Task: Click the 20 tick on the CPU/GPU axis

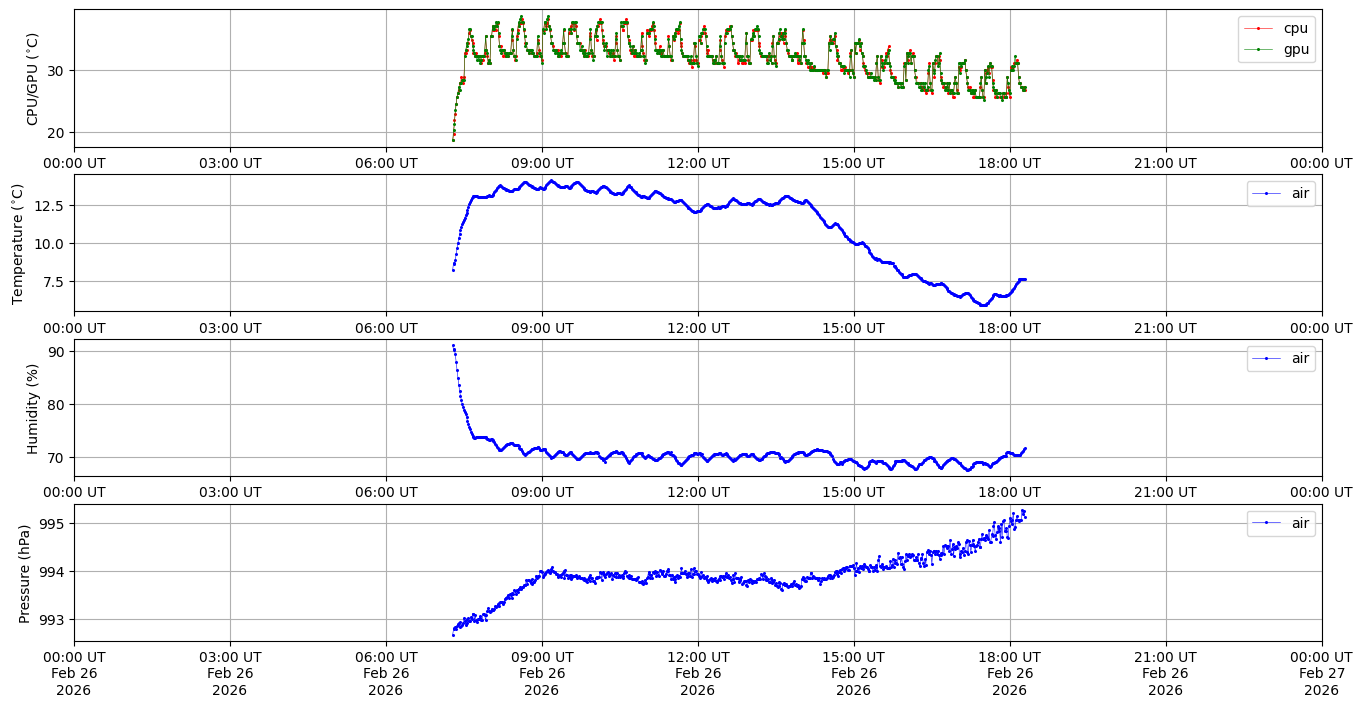Action: tap(57, 133)
